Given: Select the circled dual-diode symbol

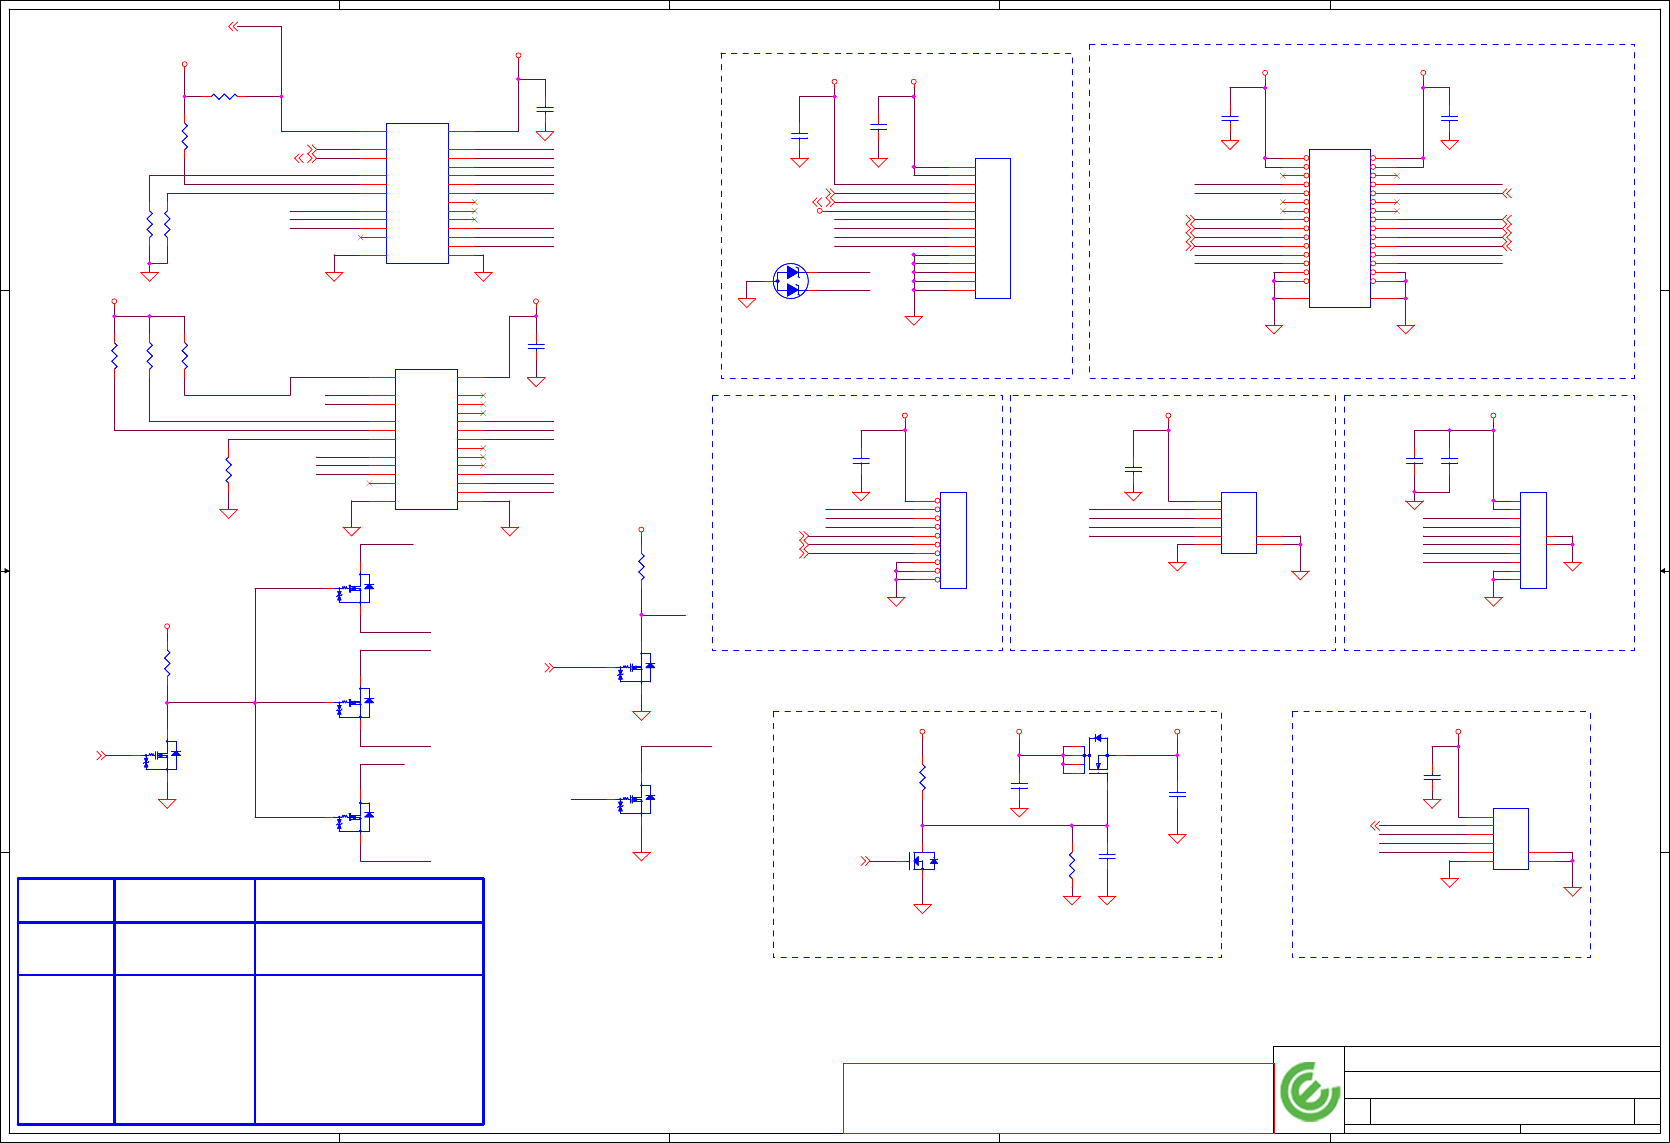Looking at the screenshot, I should pyautogui.click(x=791, y=281).
